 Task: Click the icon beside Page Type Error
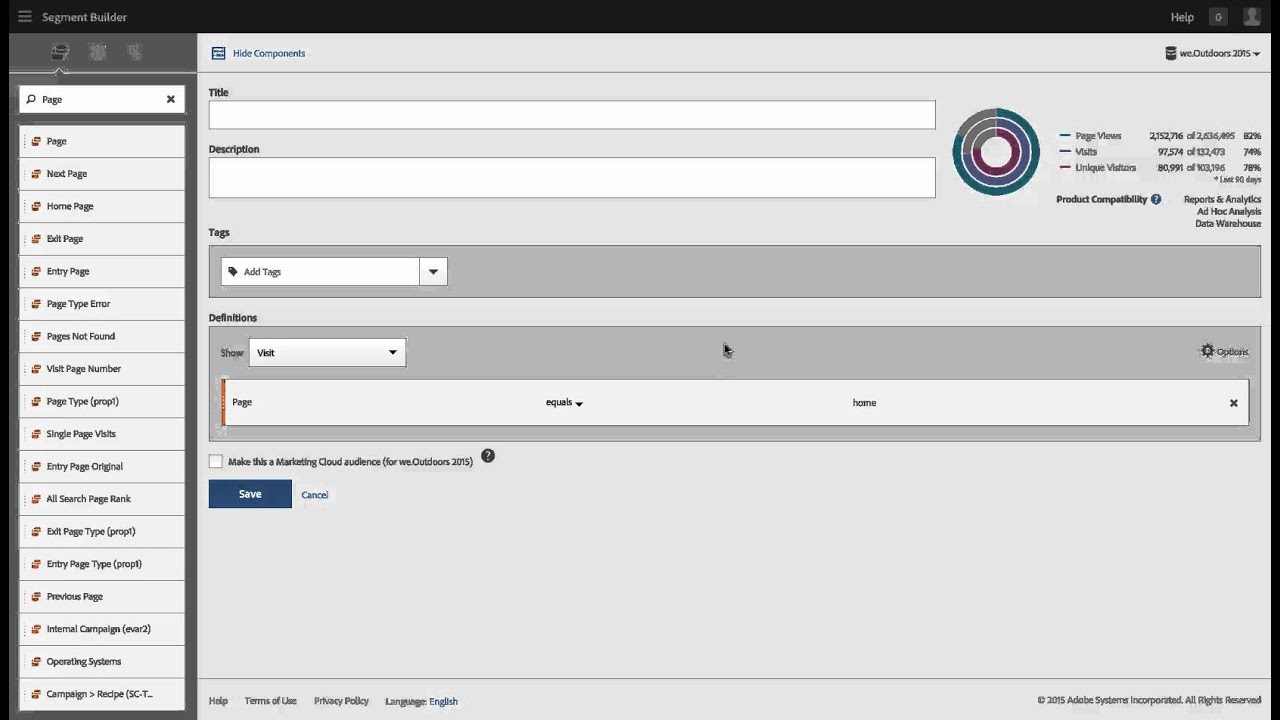pyautogui.click(x=36, y=304)
